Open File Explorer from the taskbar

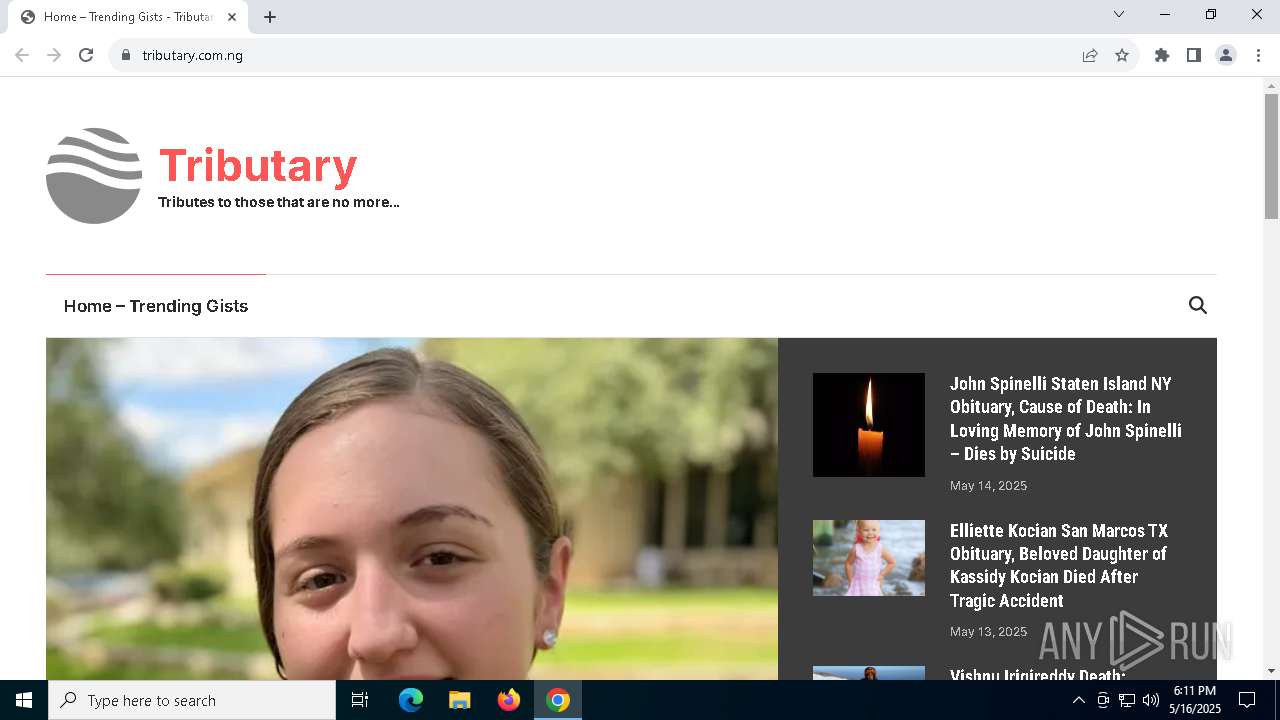pos(460,700)
